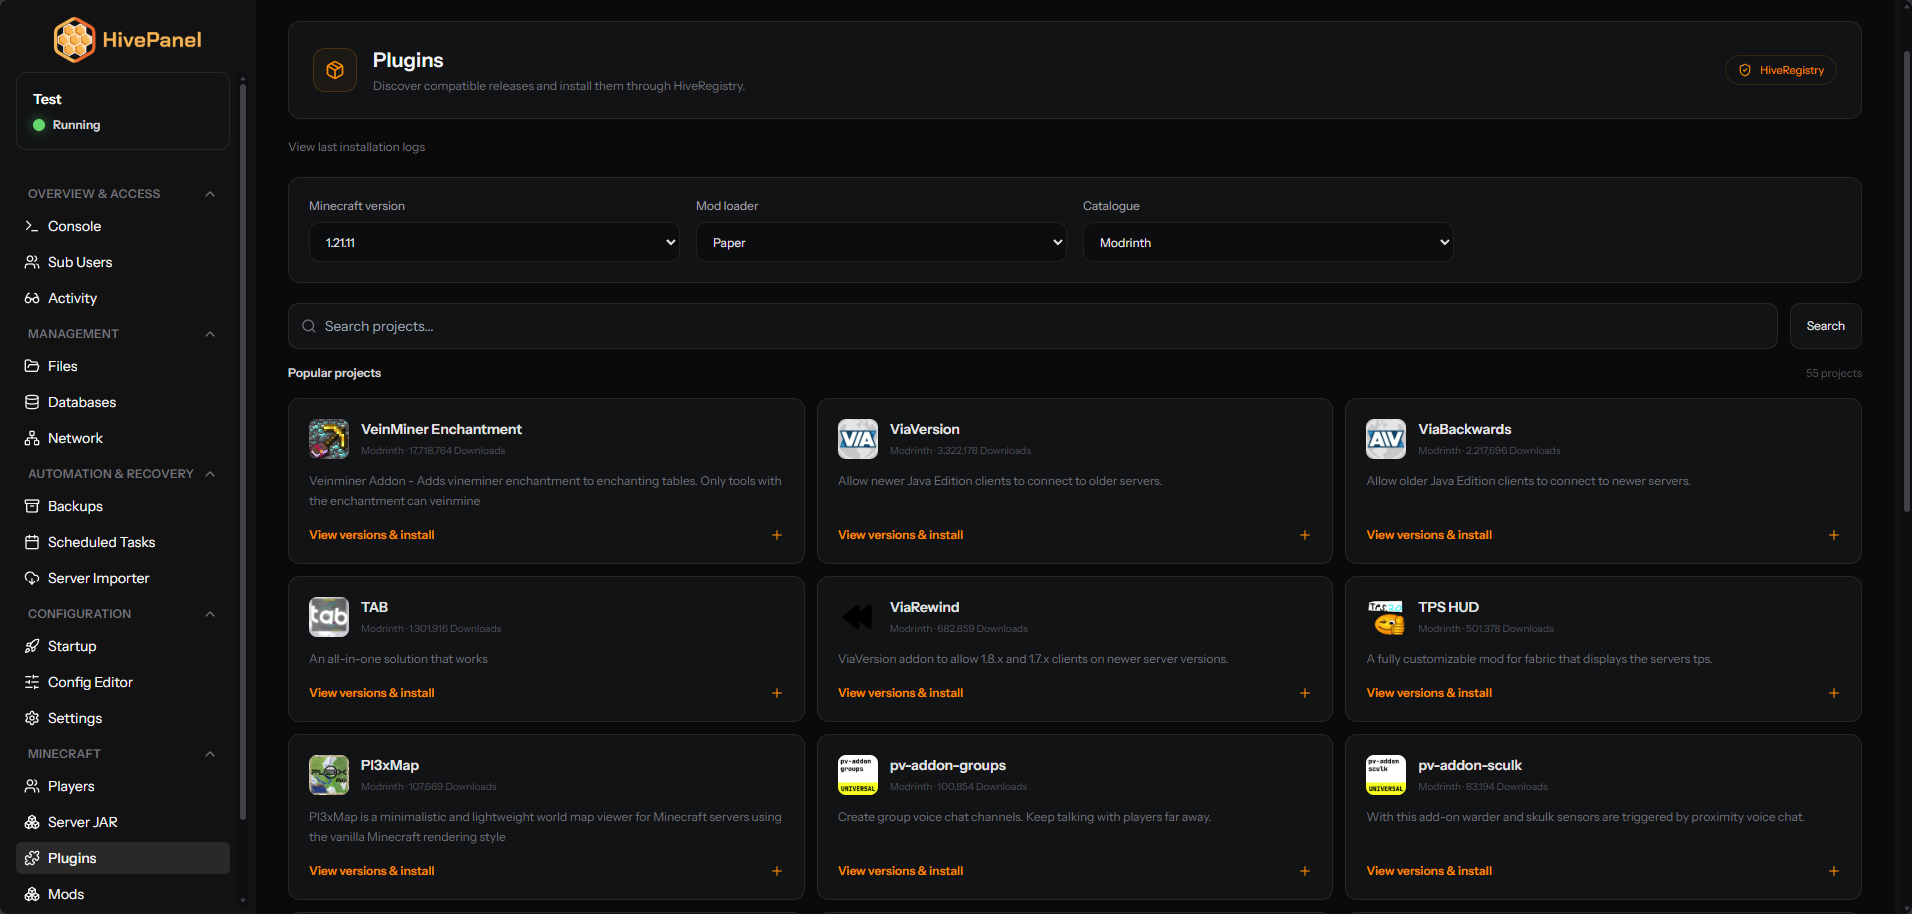
Task: Click the Settings gear icon
Action: point(32,718)
